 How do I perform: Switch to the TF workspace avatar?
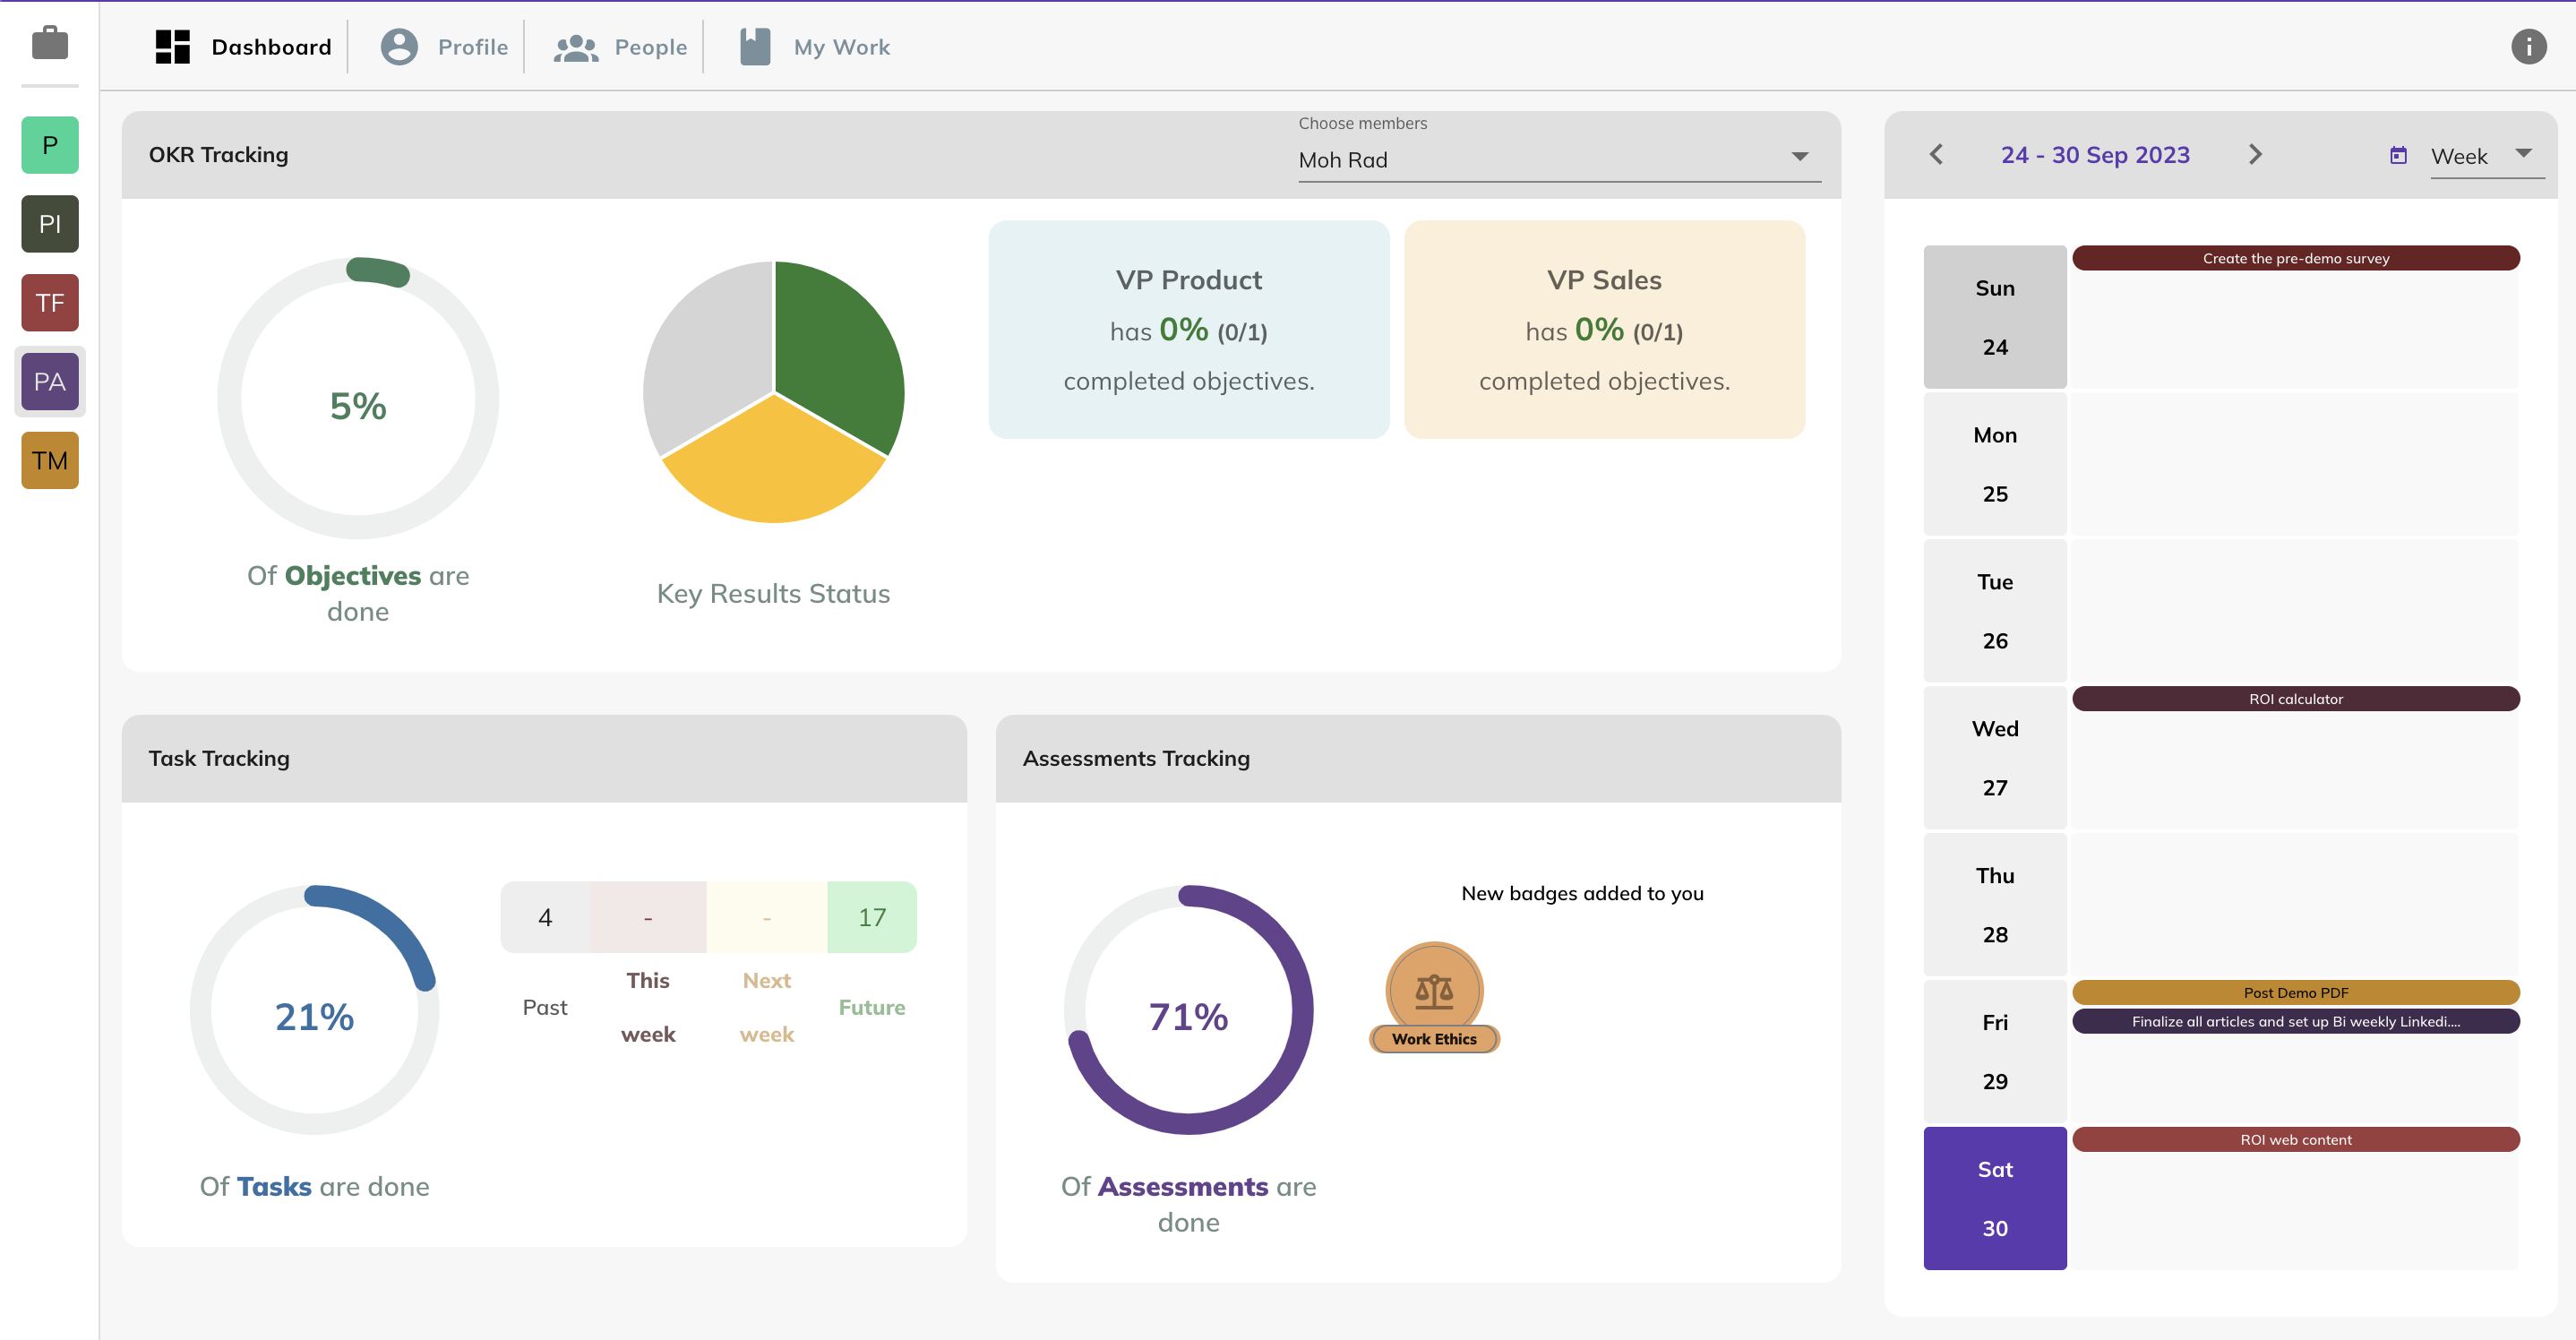pyautogui.click(x=49, y=303)
